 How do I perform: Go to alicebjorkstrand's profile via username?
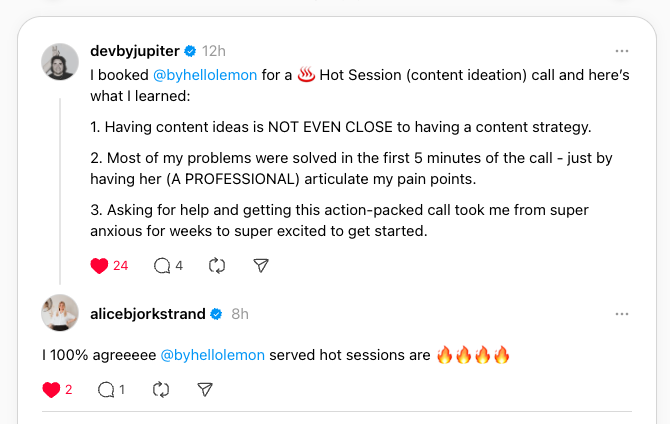point(148,314)
